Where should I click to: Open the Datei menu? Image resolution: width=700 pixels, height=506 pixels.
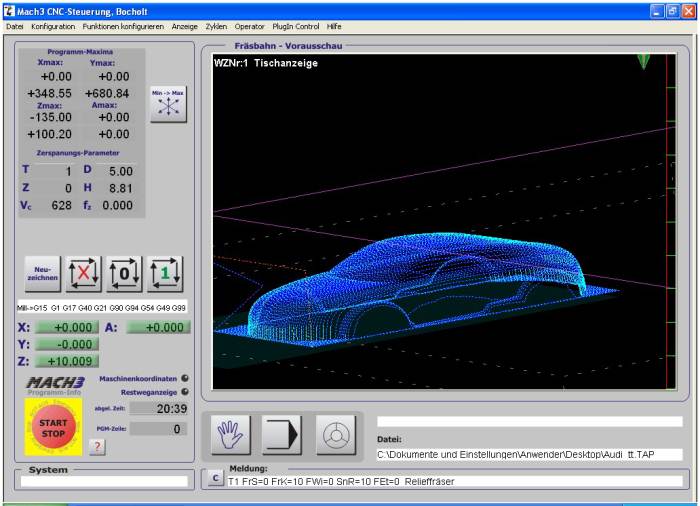point(15,26)
